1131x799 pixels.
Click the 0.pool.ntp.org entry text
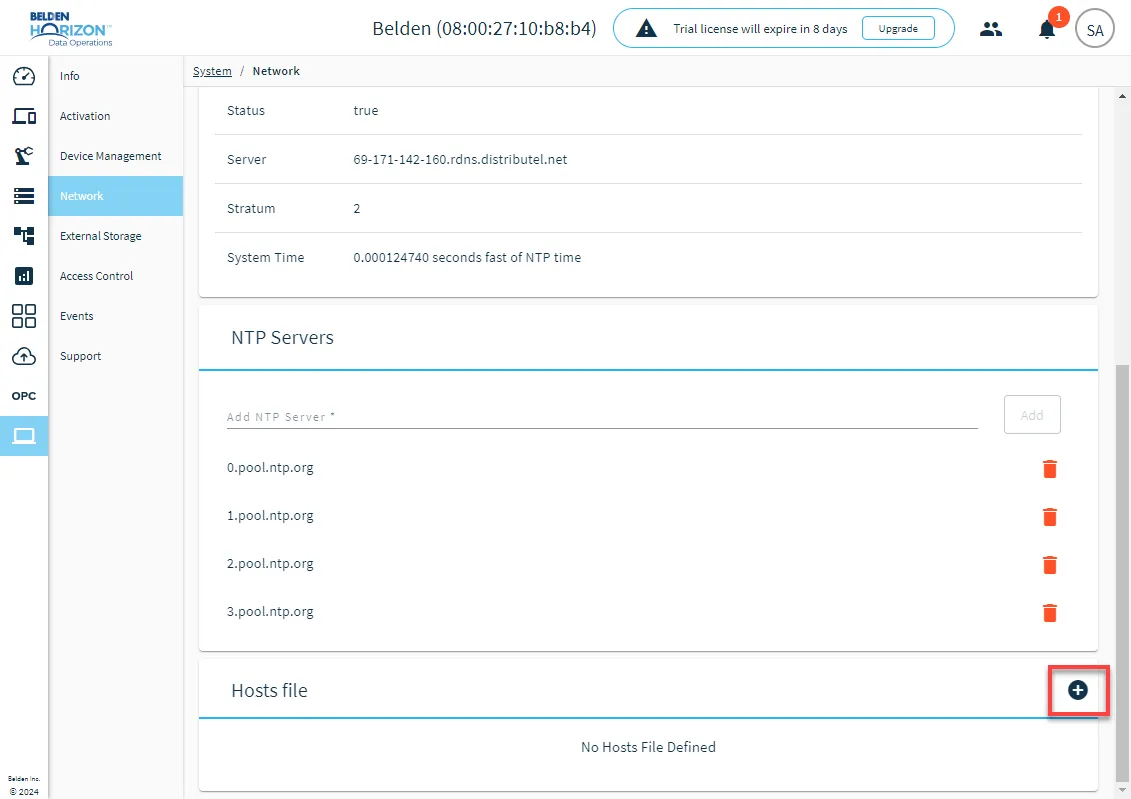pyautogui.click(x=270, y=467)
